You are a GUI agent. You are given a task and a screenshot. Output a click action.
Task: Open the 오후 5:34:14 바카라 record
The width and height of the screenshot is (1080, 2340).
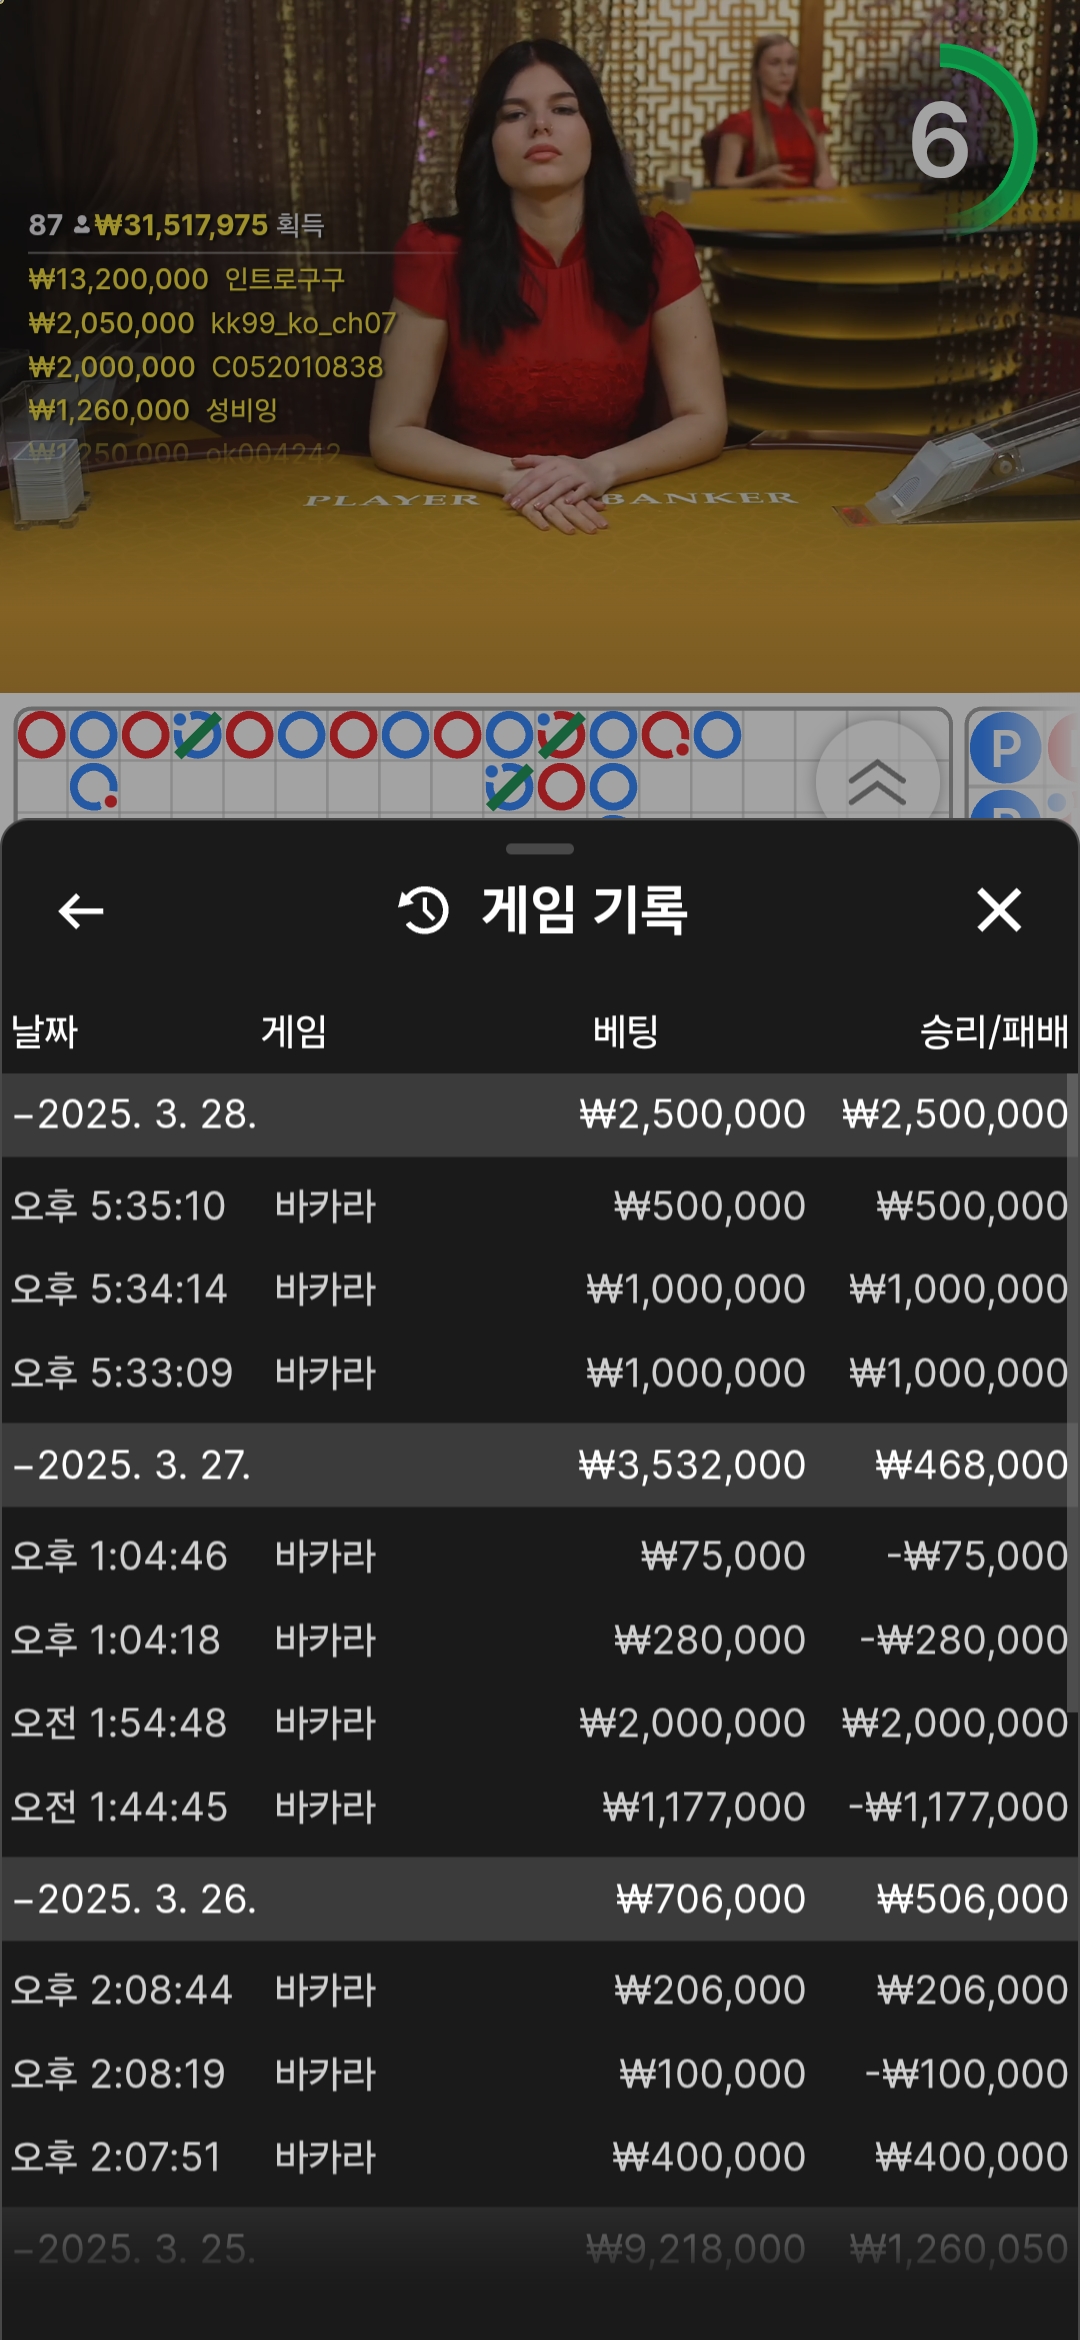pyautogui.click(x=540, y=1289)
